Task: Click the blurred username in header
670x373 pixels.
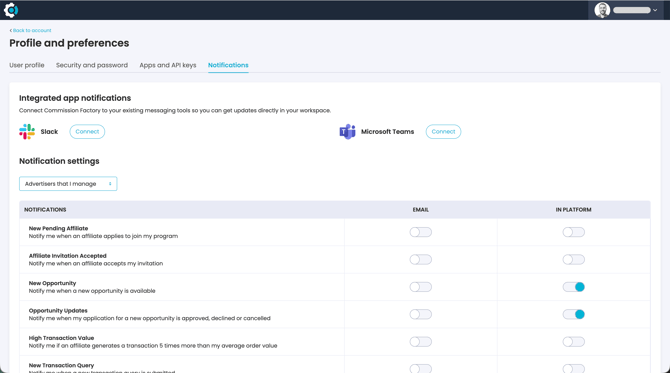Action: (x=632, y=10)
